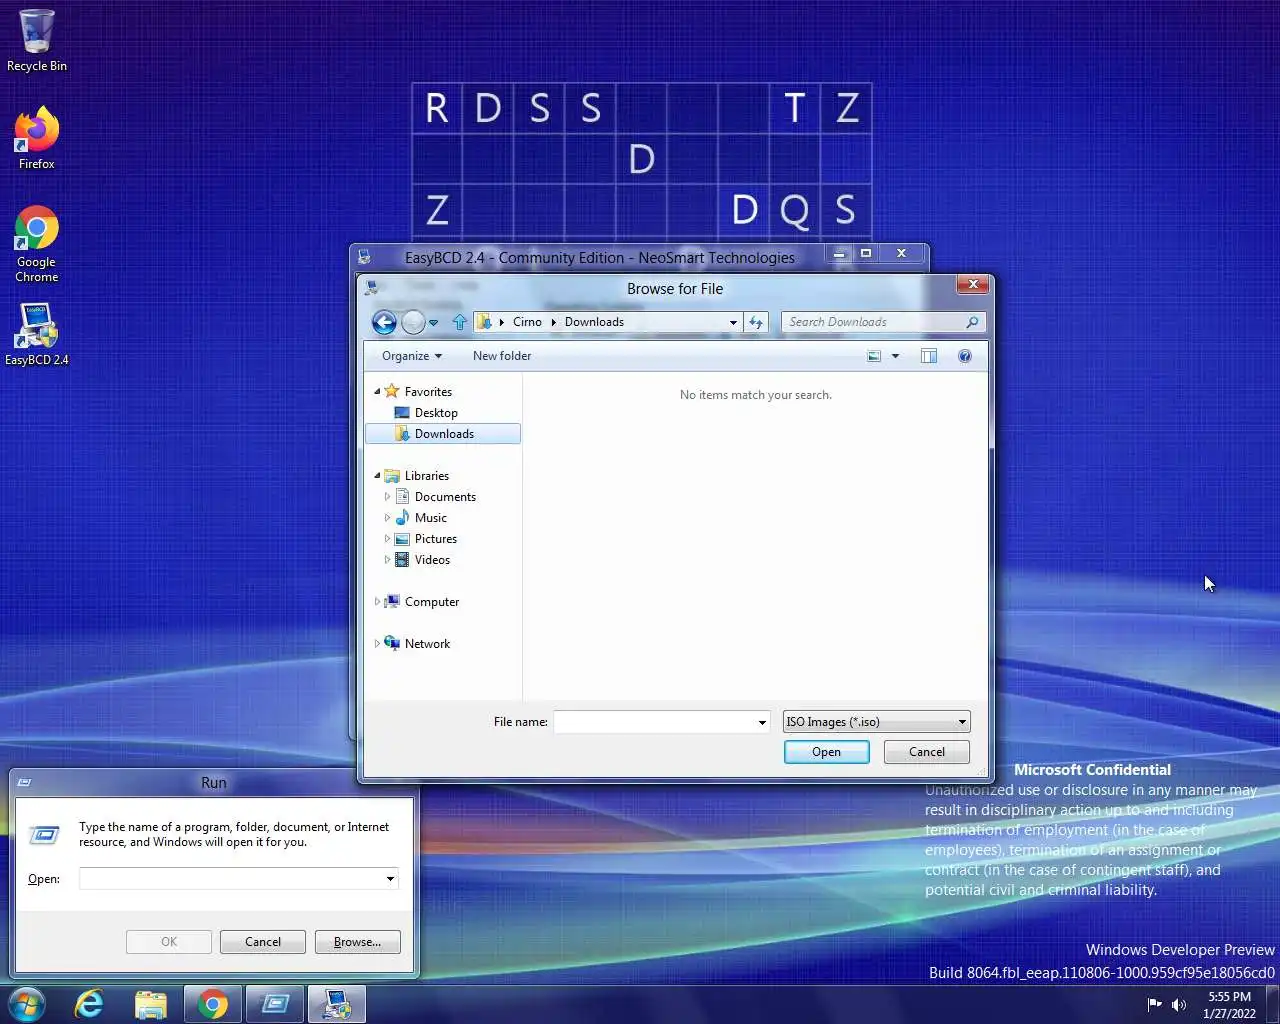
Task: Expand the Network node
Action: point(377,644)
